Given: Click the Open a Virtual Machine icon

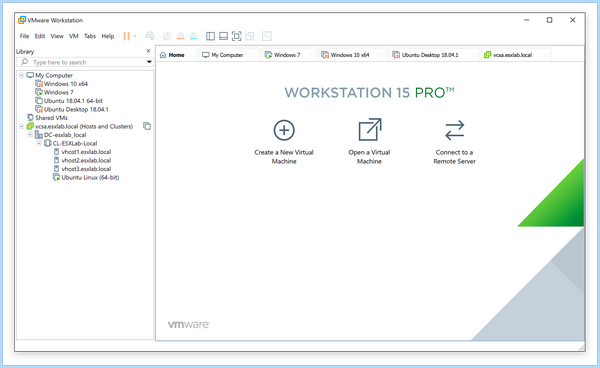Looking at the screenshot, I should click(370, 130).
